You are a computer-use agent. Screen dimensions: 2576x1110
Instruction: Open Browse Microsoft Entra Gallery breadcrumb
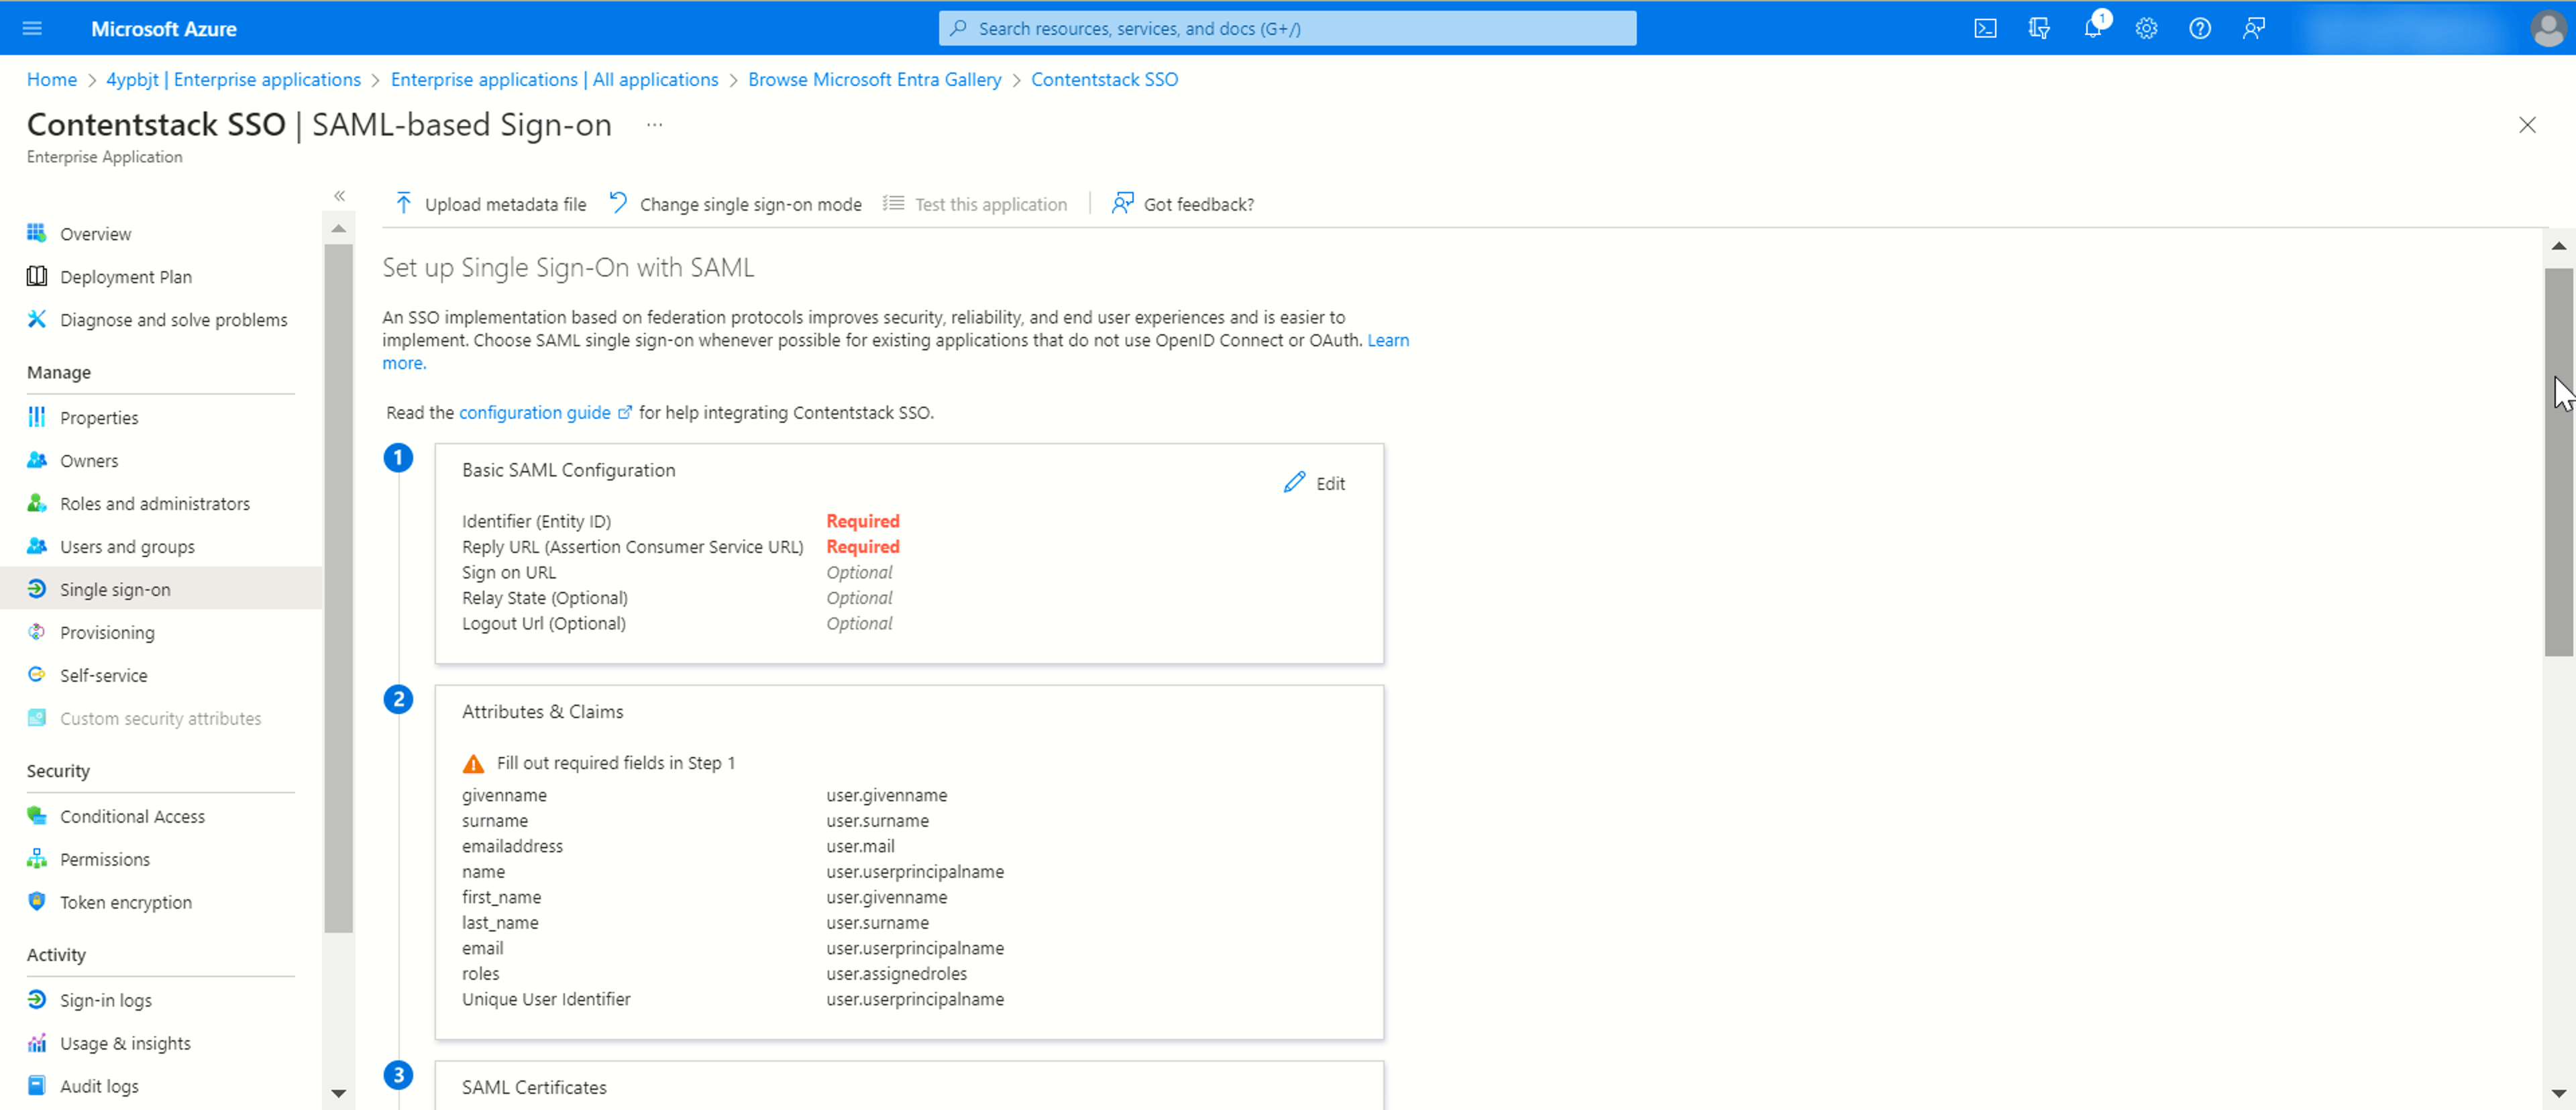874,79
